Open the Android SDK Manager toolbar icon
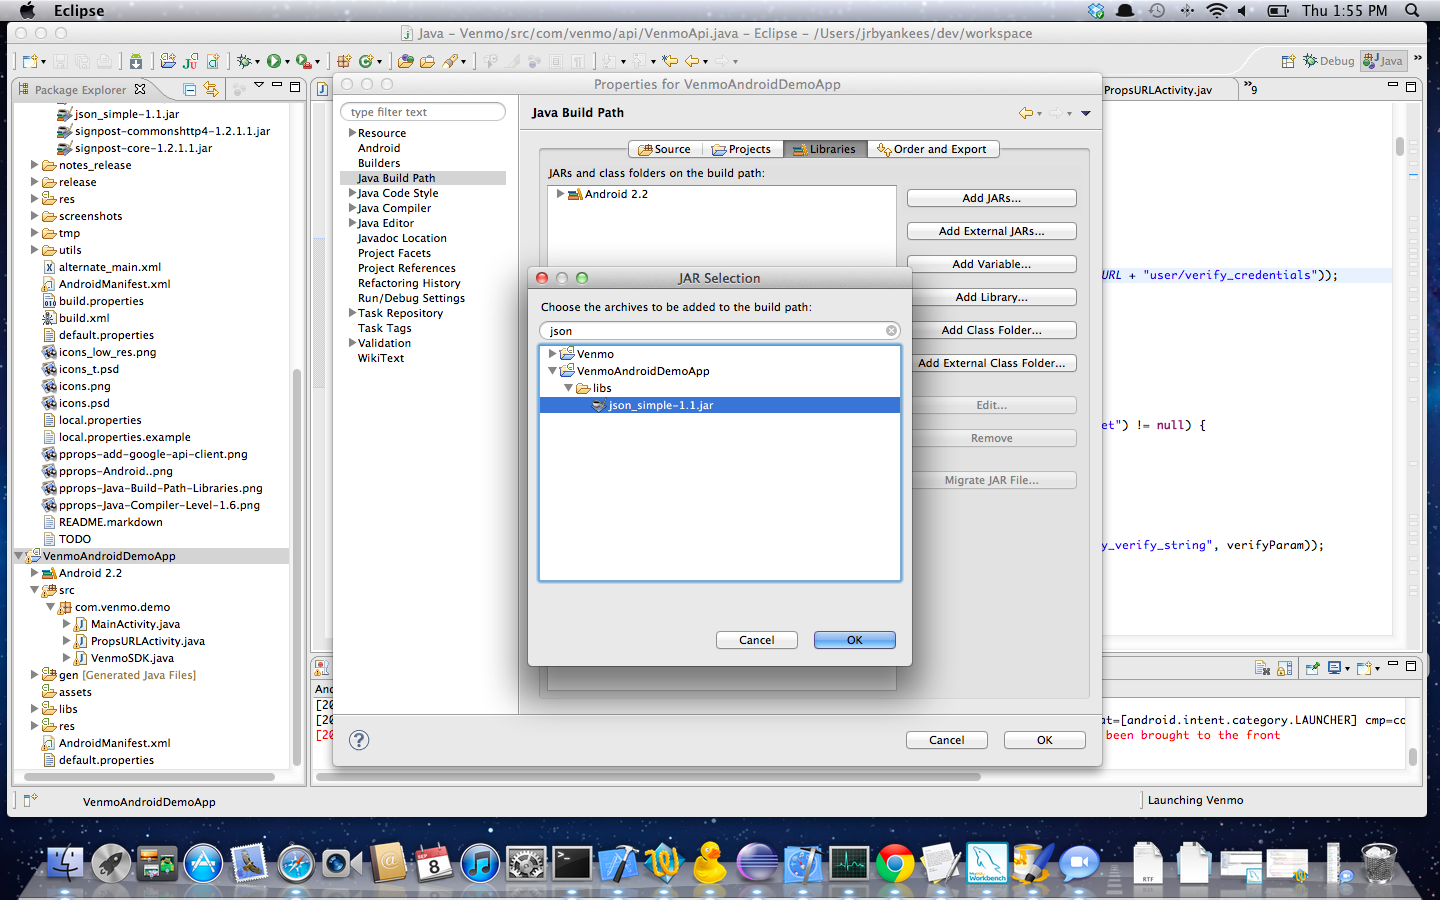The width and height of the screenshot is (1440, 900). click(136, 61)
